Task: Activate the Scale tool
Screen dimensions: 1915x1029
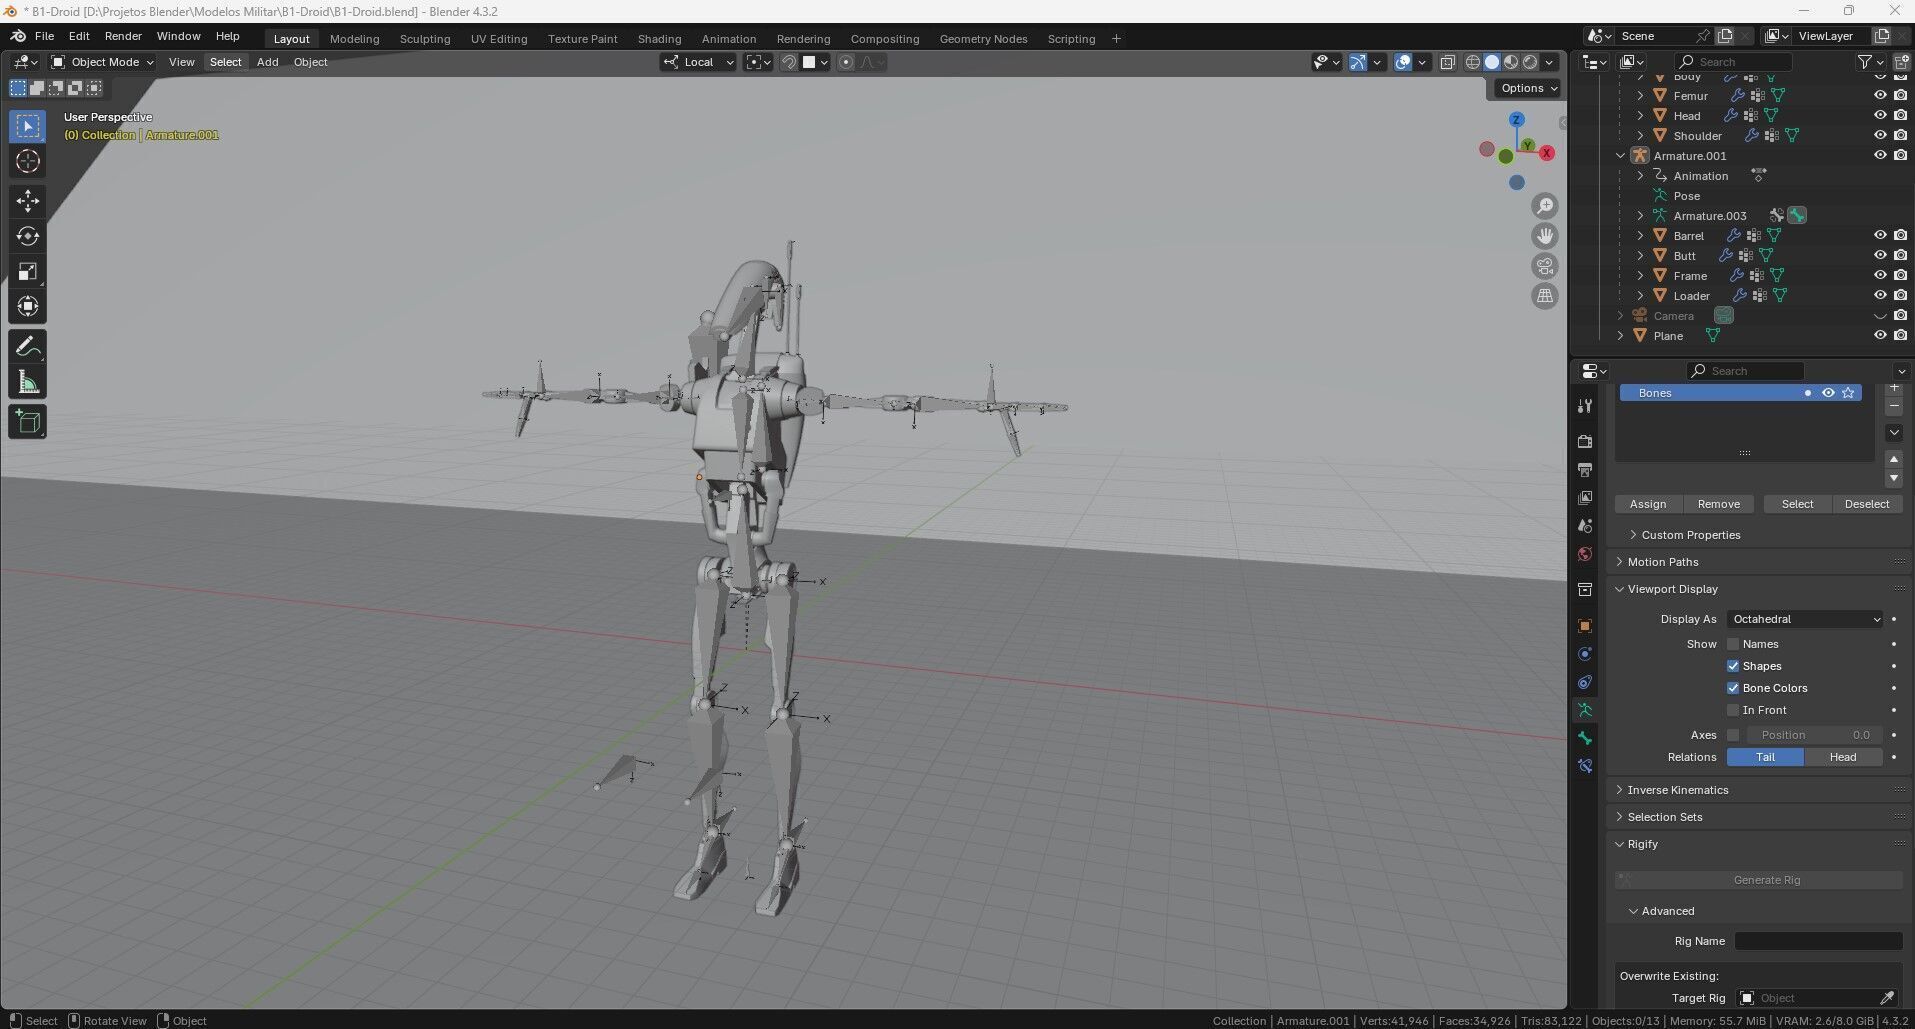Action: (x=27, y=271)
